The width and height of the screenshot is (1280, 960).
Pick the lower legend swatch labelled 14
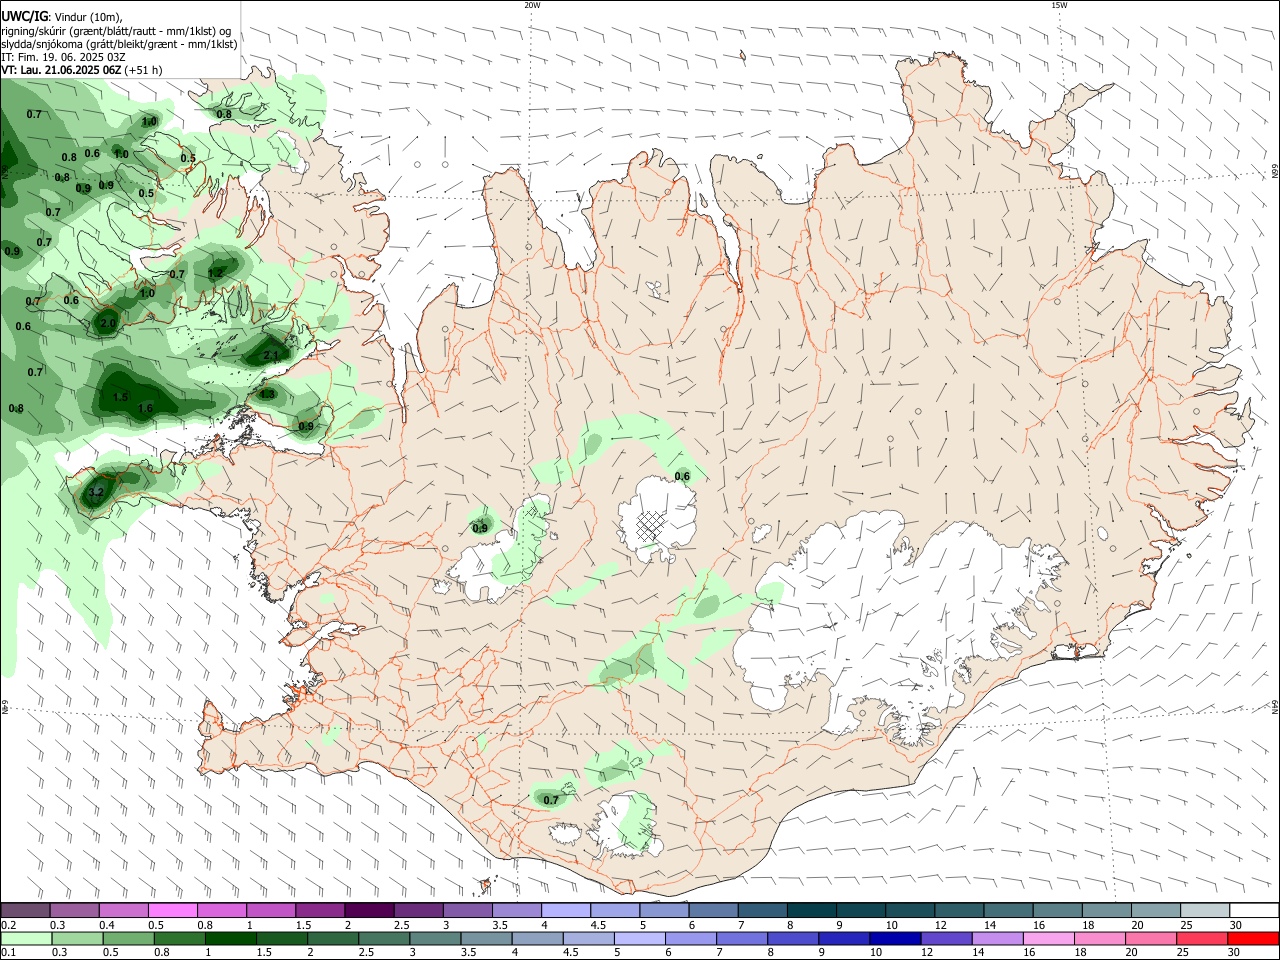click(x=996, y=938)
